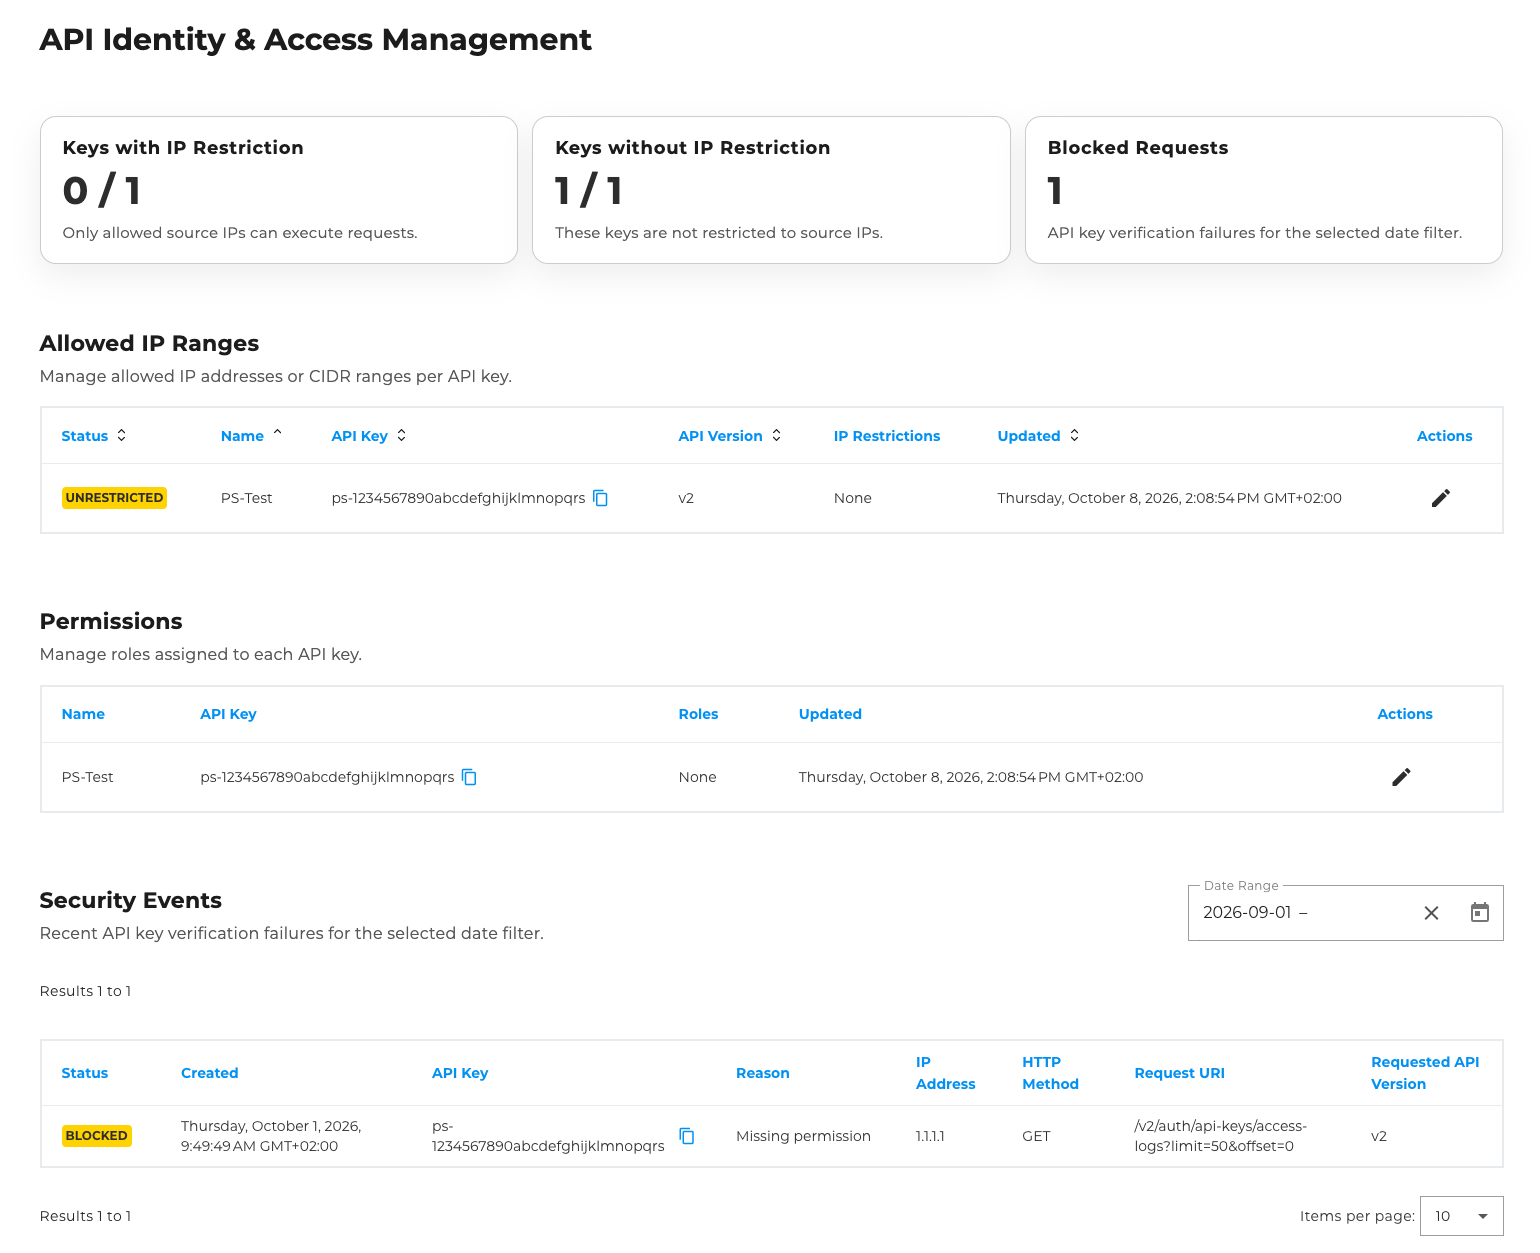The image size is (1540, 1253).
Task: Click Status header in Security Events
Action: pos(84,1073)
